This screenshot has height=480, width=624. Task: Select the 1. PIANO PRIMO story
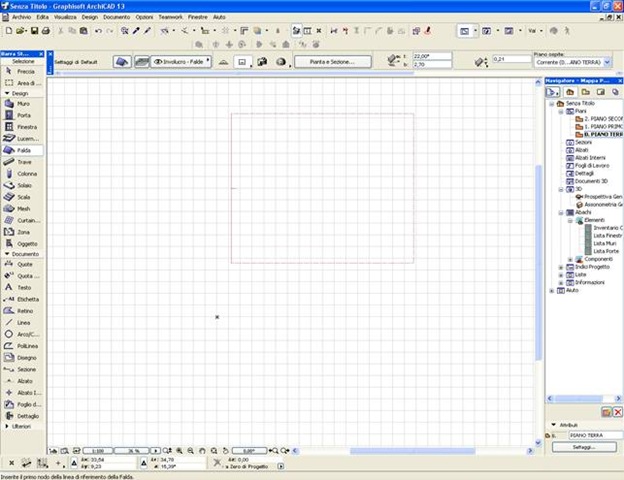603,127
